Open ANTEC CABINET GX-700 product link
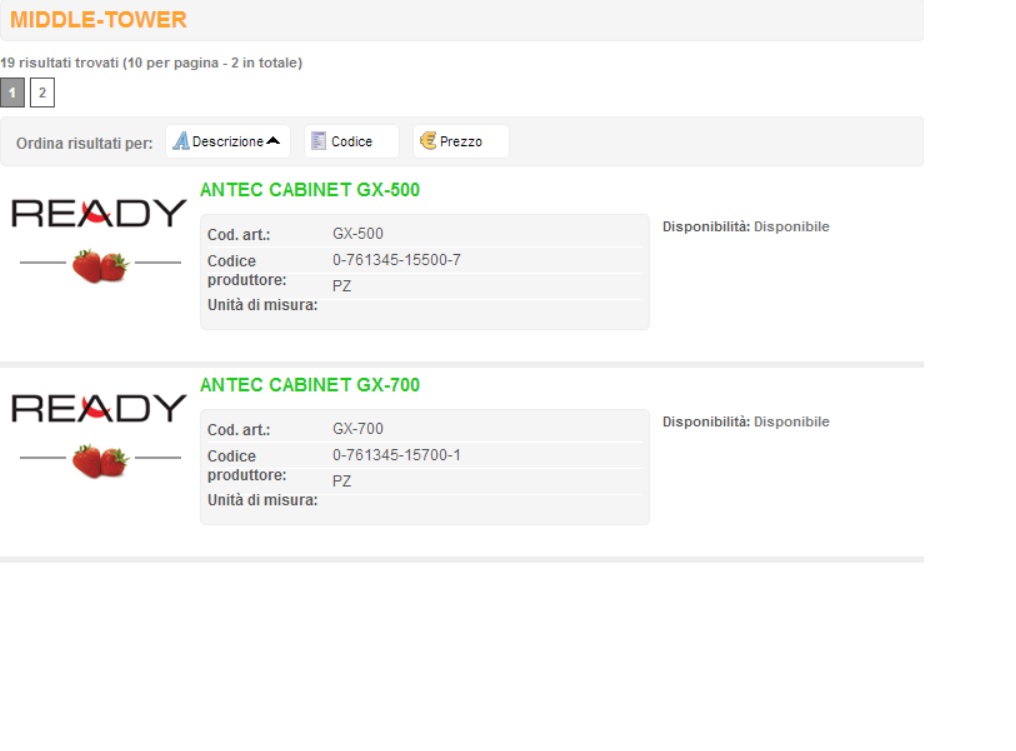Image resolution: width=1016 pixels, height=751 pixels. [x=310, y=385]
